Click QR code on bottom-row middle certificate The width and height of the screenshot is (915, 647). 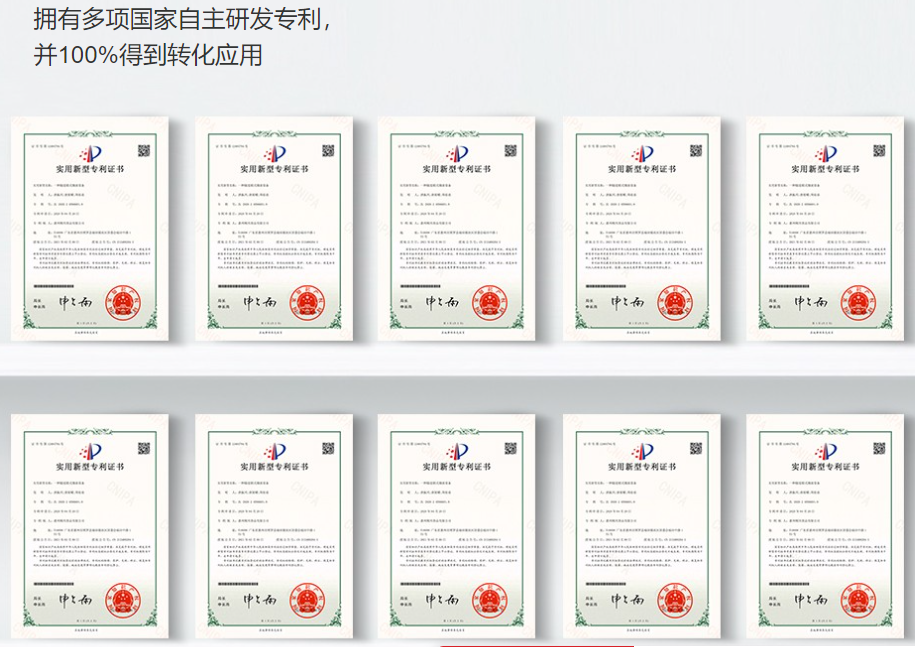coord(510,446)
